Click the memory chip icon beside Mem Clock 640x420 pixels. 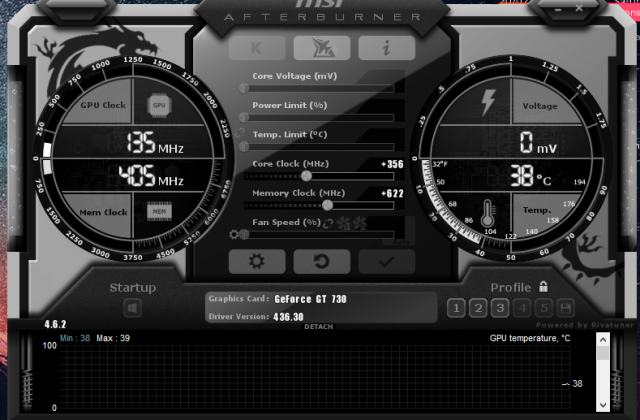pos(159,212)
